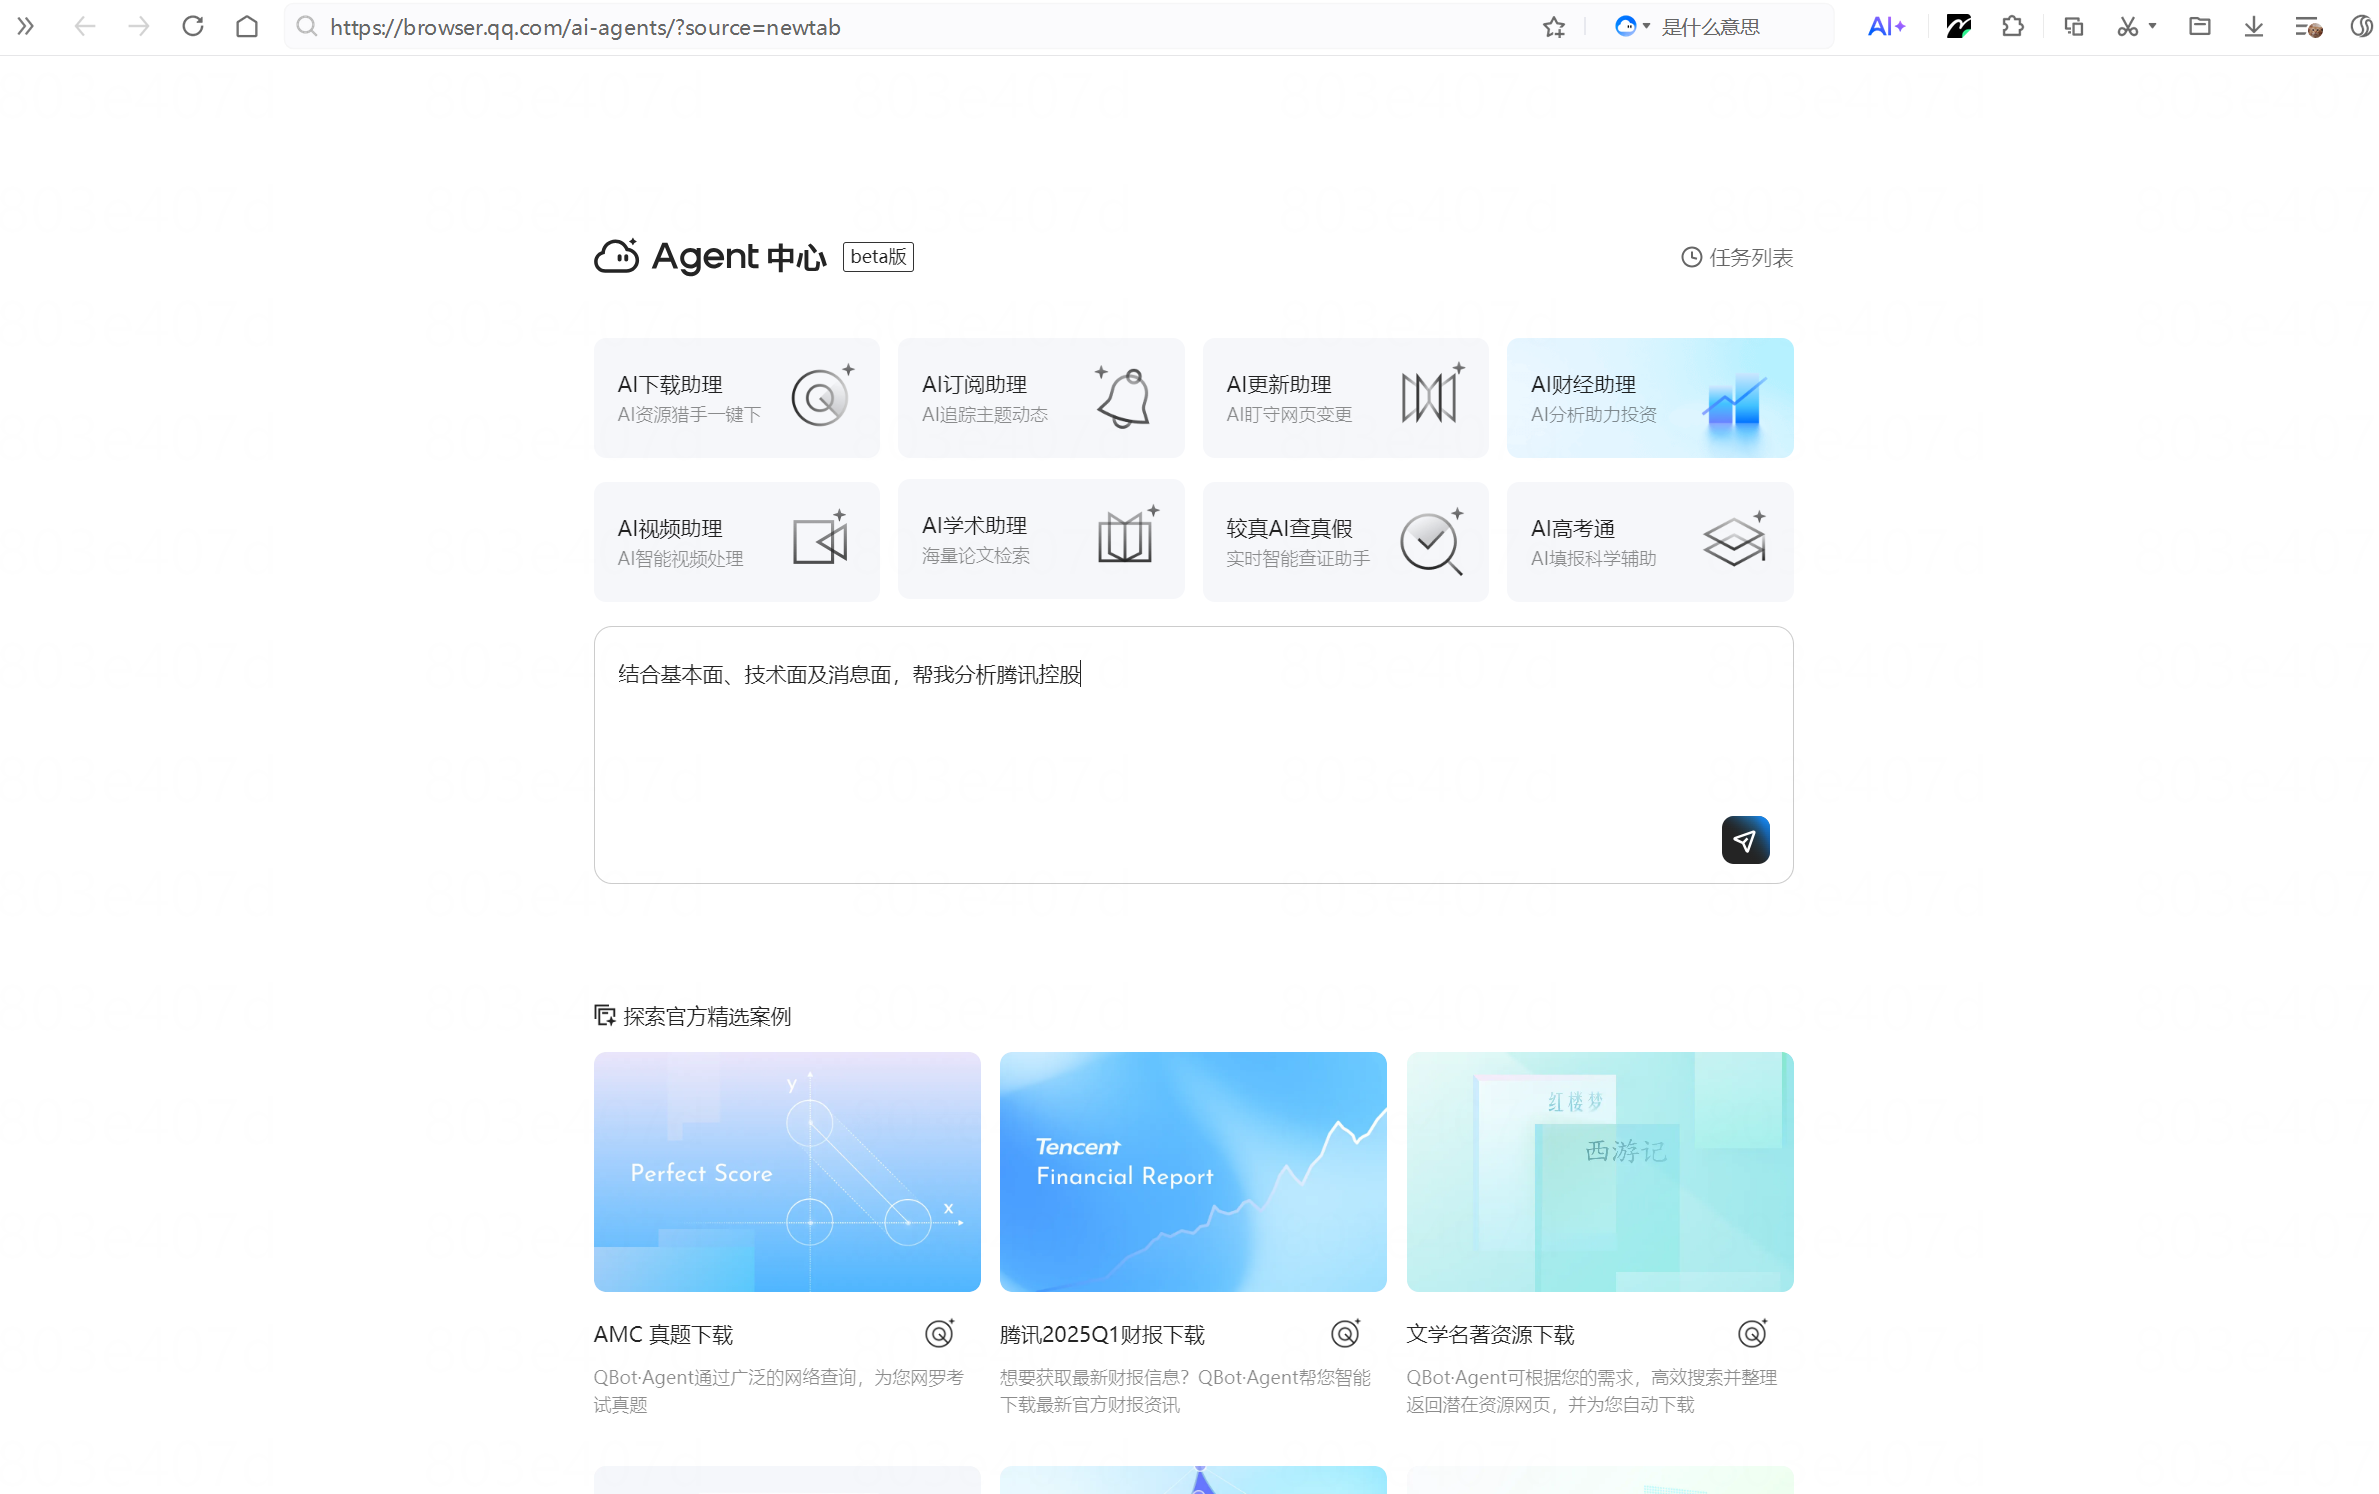Open the AI下载助理 card
The width and height of the screenshot is (2379, 1494).
pyautogui.click(x=737, y=398)
